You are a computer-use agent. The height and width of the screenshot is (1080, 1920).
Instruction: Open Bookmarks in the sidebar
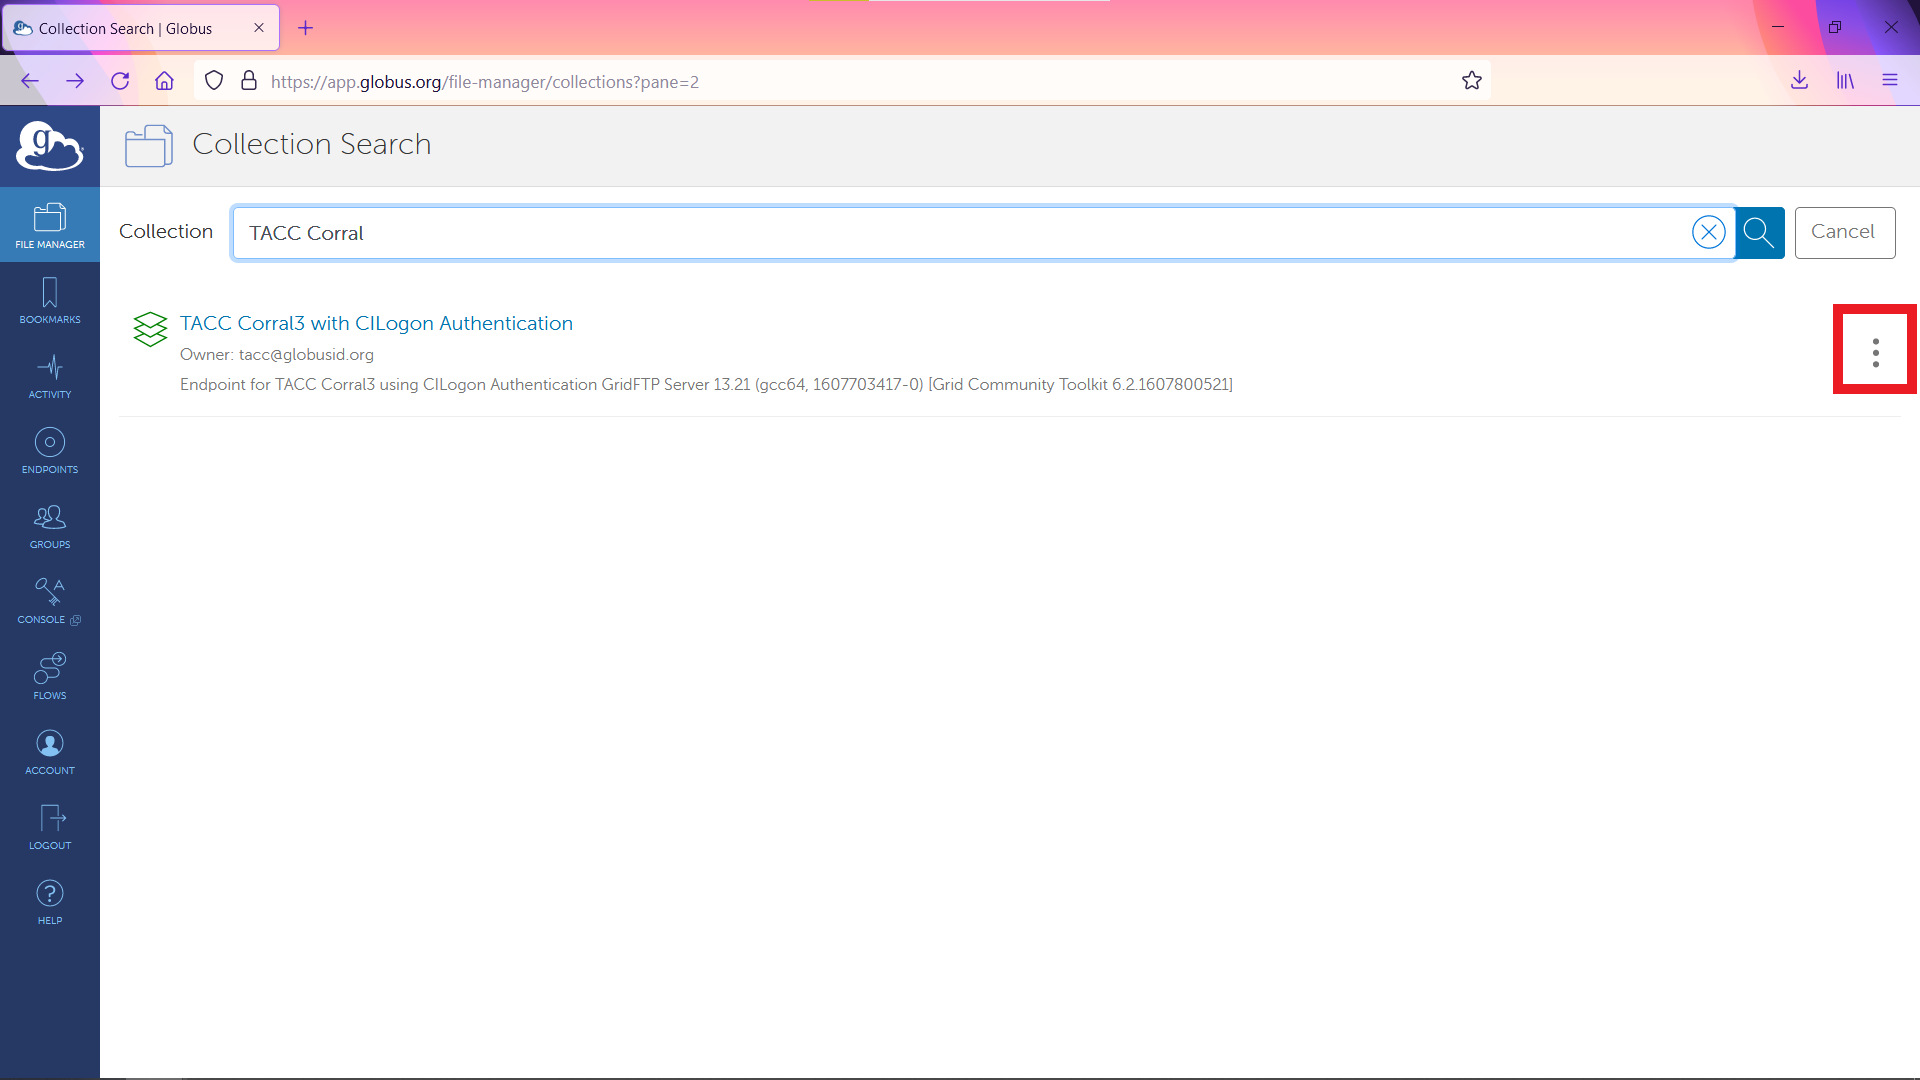tap(50, 300)
